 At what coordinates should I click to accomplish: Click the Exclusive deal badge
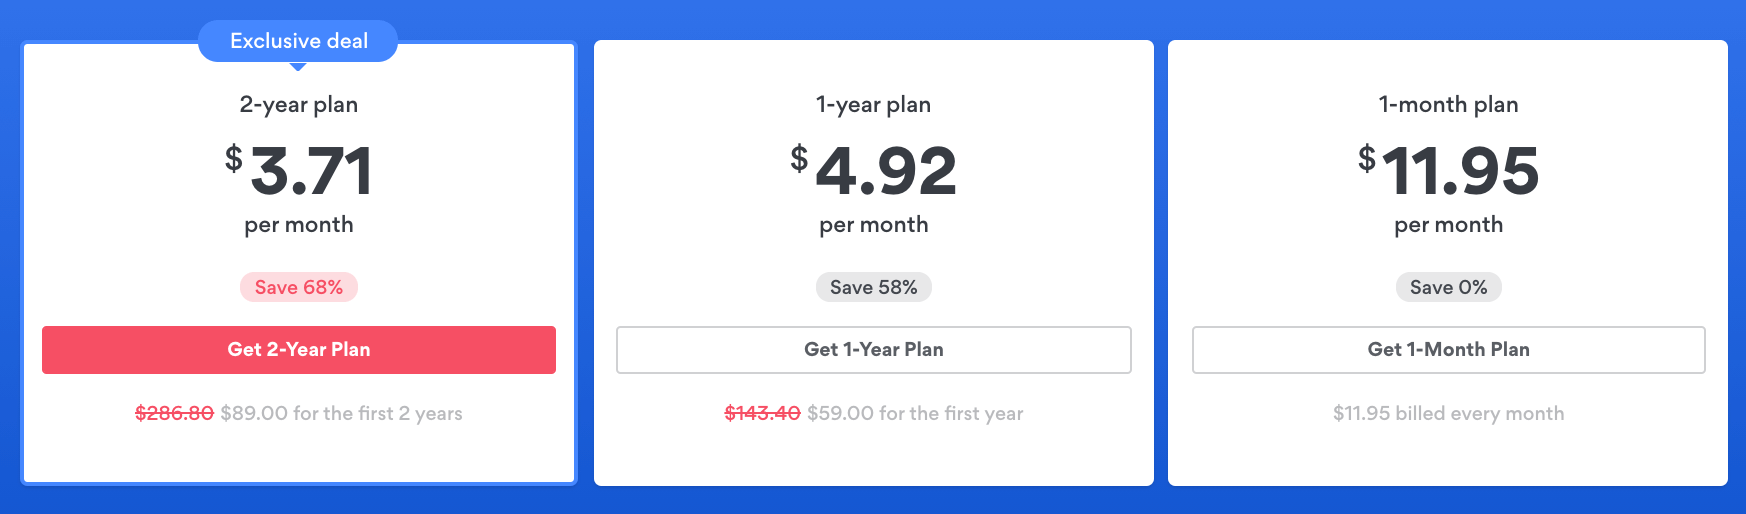tap(298, 41)
